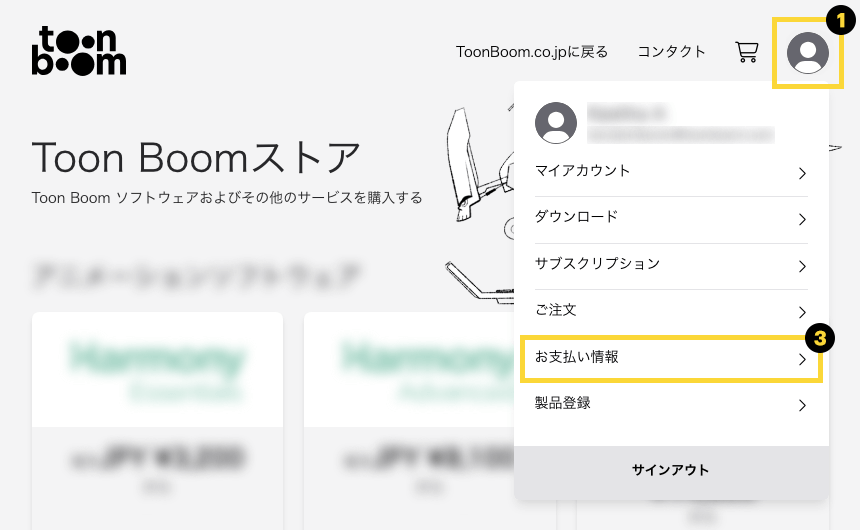
Task: Return to ToonBoom.co.jp site link
Action: click(531, 52)
